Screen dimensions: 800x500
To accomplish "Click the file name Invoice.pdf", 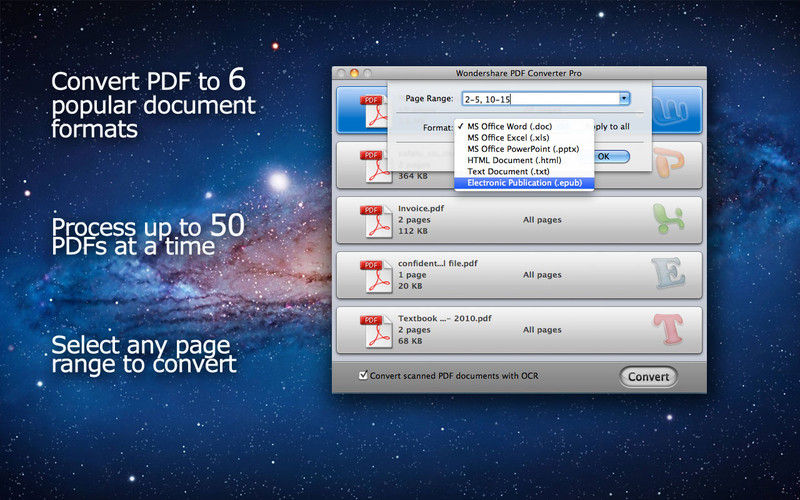I will pyautogui.click(x=421, y=209).
